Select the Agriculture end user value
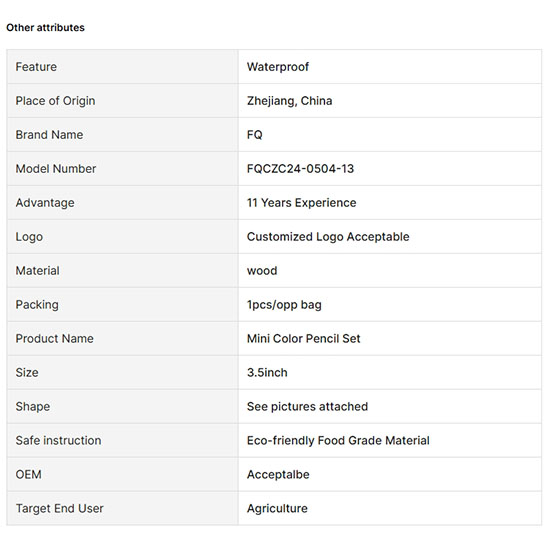Image resolution: width=550 pixels, height=550 pixels. point(277,509)
